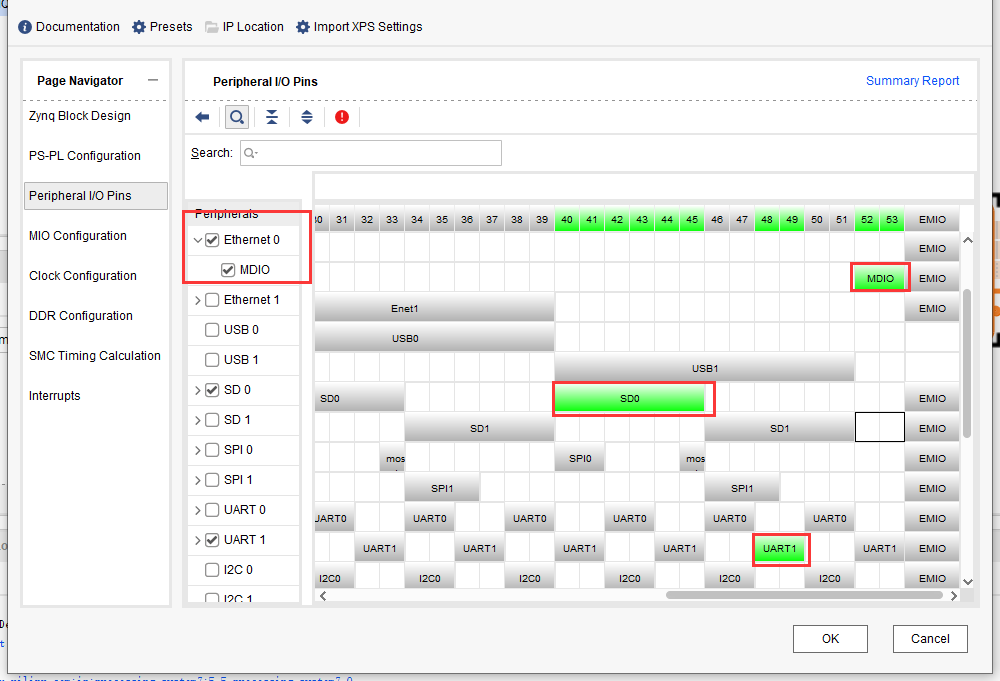Click pin 53 column header
Viewport: 1000px width, 681px height.
(892, 219)
